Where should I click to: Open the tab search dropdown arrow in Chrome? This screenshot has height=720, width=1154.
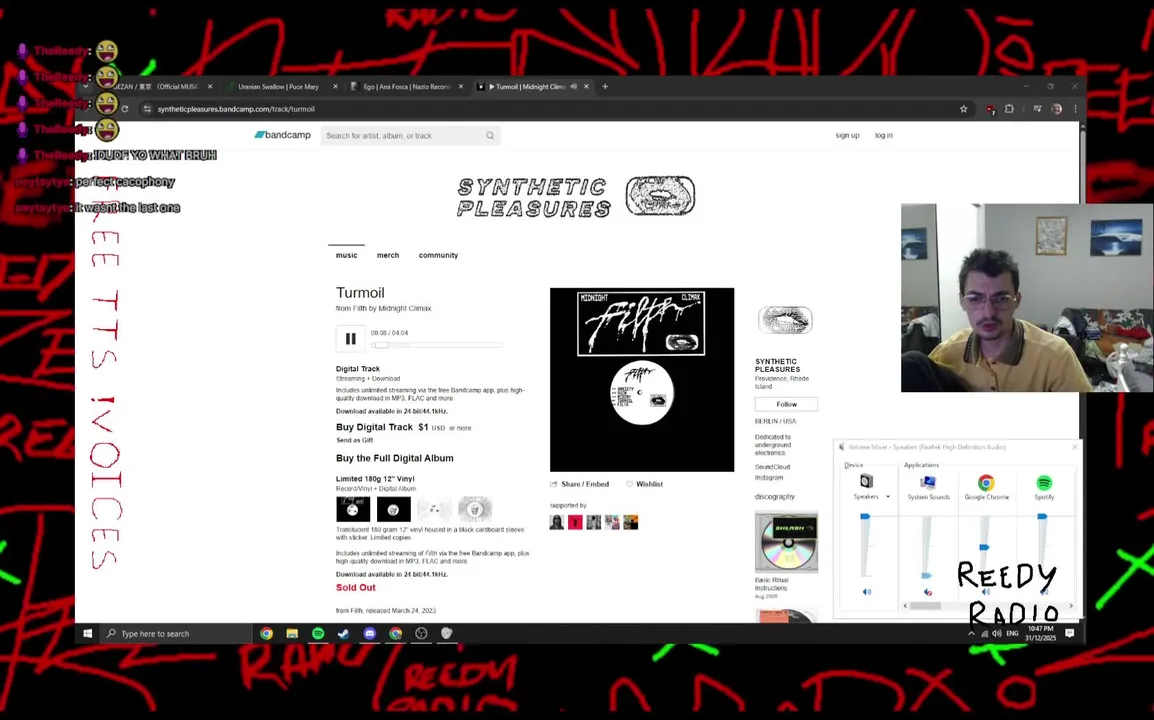[86, 86]
